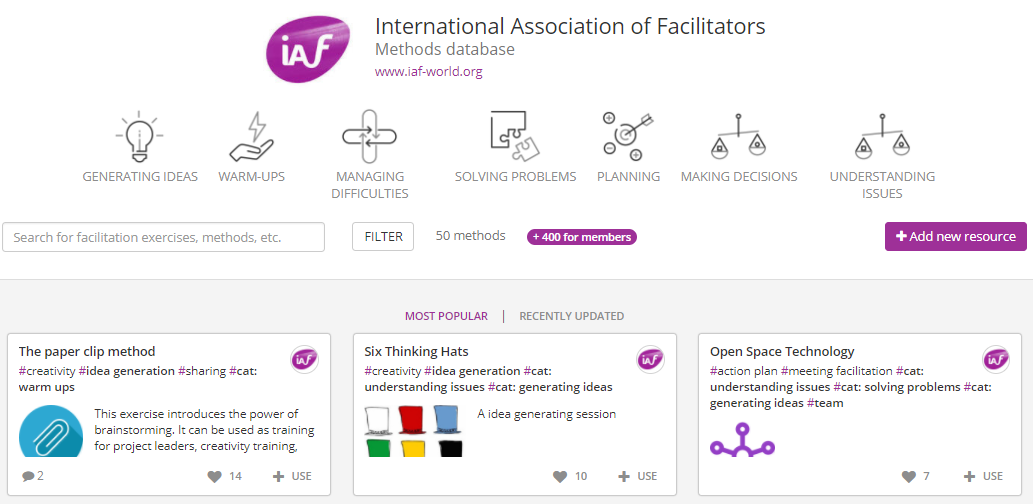Click the paper clip thumbnail image
1033x504 pixels.
(x=51, y=432)
